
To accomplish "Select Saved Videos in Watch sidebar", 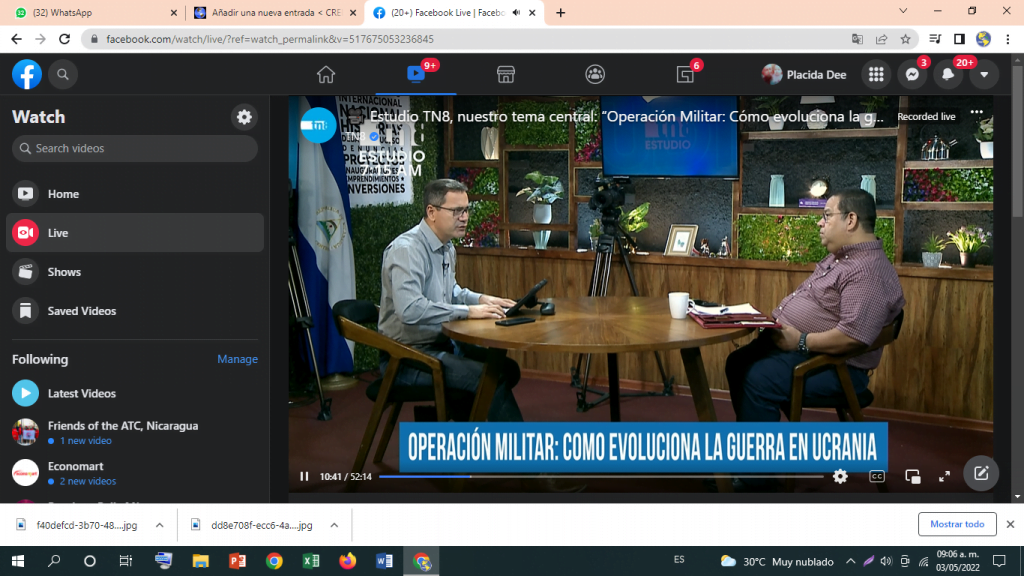I will [x=82, y=311].
